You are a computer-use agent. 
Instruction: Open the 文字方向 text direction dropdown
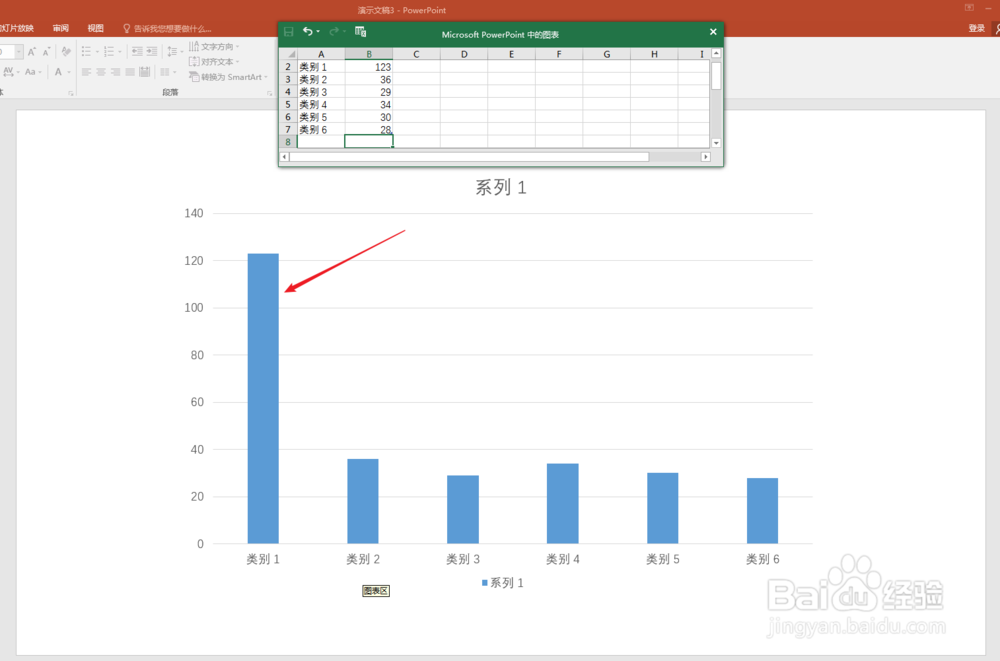pyautogui.click(x=214, y=47)
